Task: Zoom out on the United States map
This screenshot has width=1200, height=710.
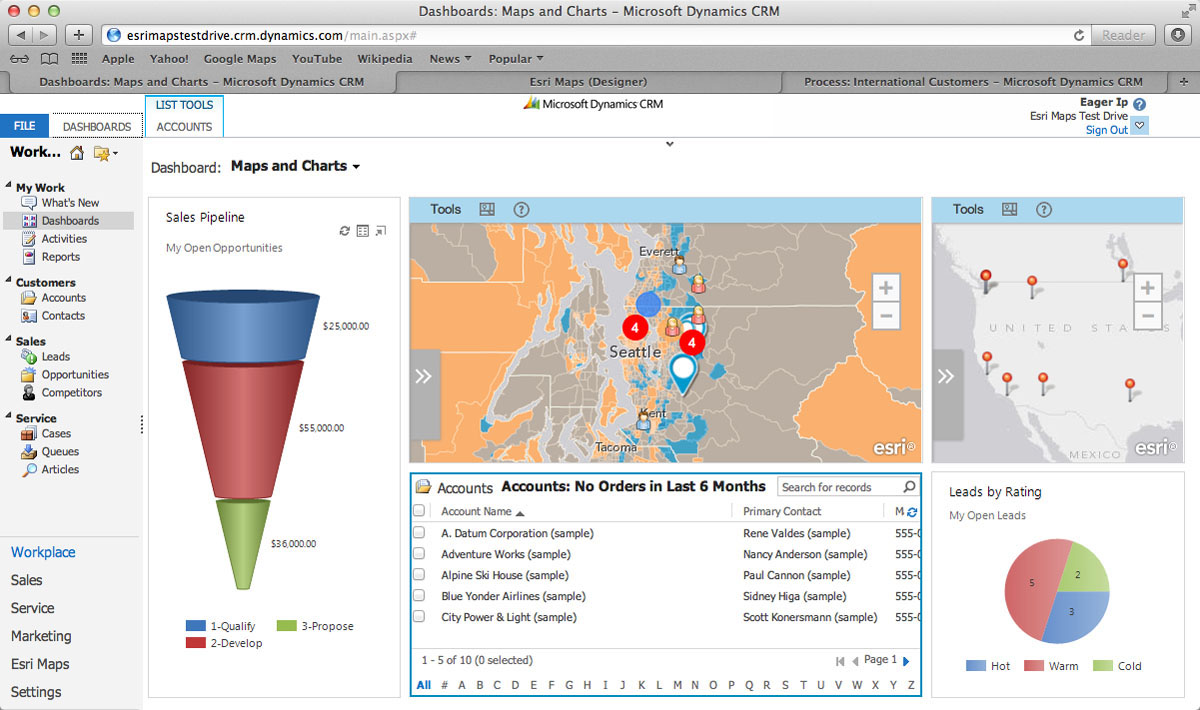Action: [1147, 316]
